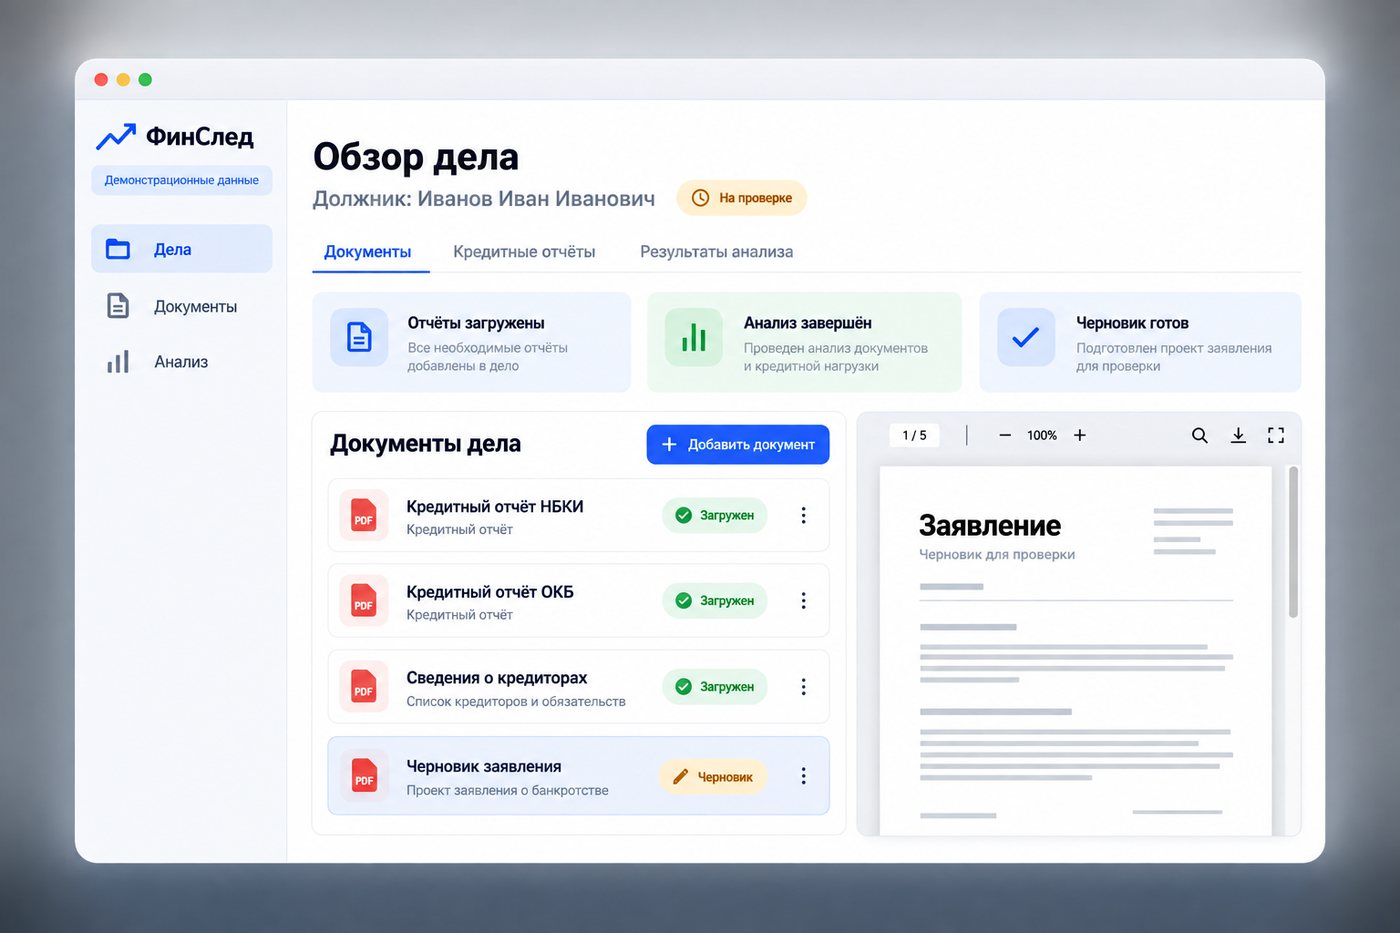Image resolution: width=1400 pixels, height=933 pixels.
Task: Open the preview in fullscreen
Action: [1276, 435]
